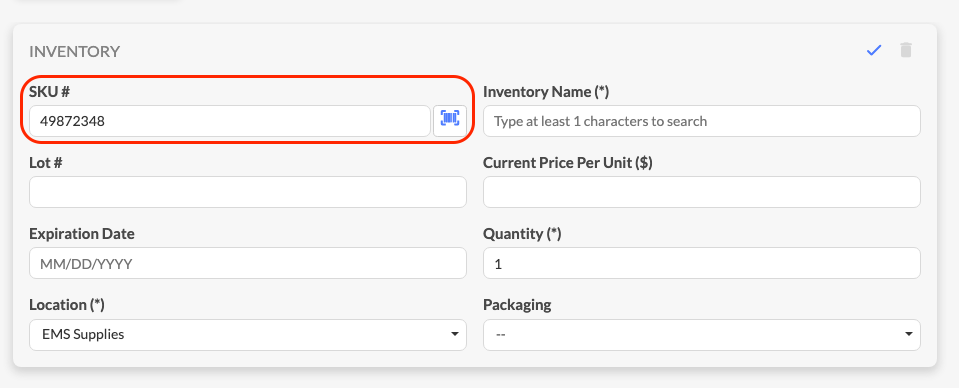Image resolution: width=959 pixels, height=388 pixels.
Task: Click the Expiration Date MM/DD/YYYY field
Action: [x=248, y=263]
